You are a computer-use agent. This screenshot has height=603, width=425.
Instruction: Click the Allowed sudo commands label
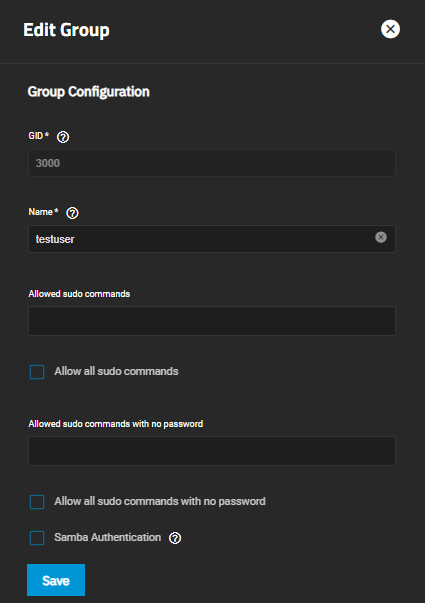[79, 294]
